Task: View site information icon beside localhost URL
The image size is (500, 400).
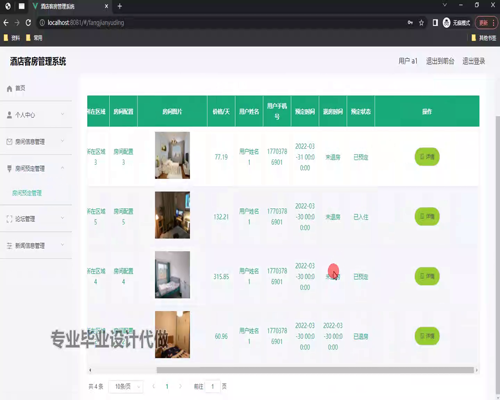Action: coord(42,23)
